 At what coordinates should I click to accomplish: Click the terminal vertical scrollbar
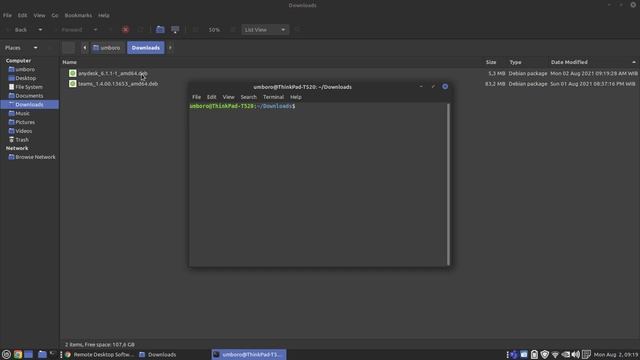(x=448, y=184)
